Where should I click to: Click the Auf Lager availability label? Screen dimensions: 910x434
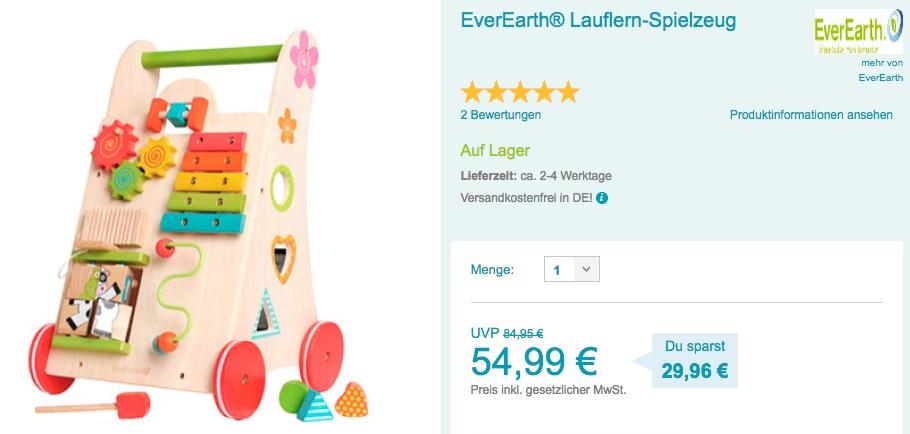pos(495,151)
